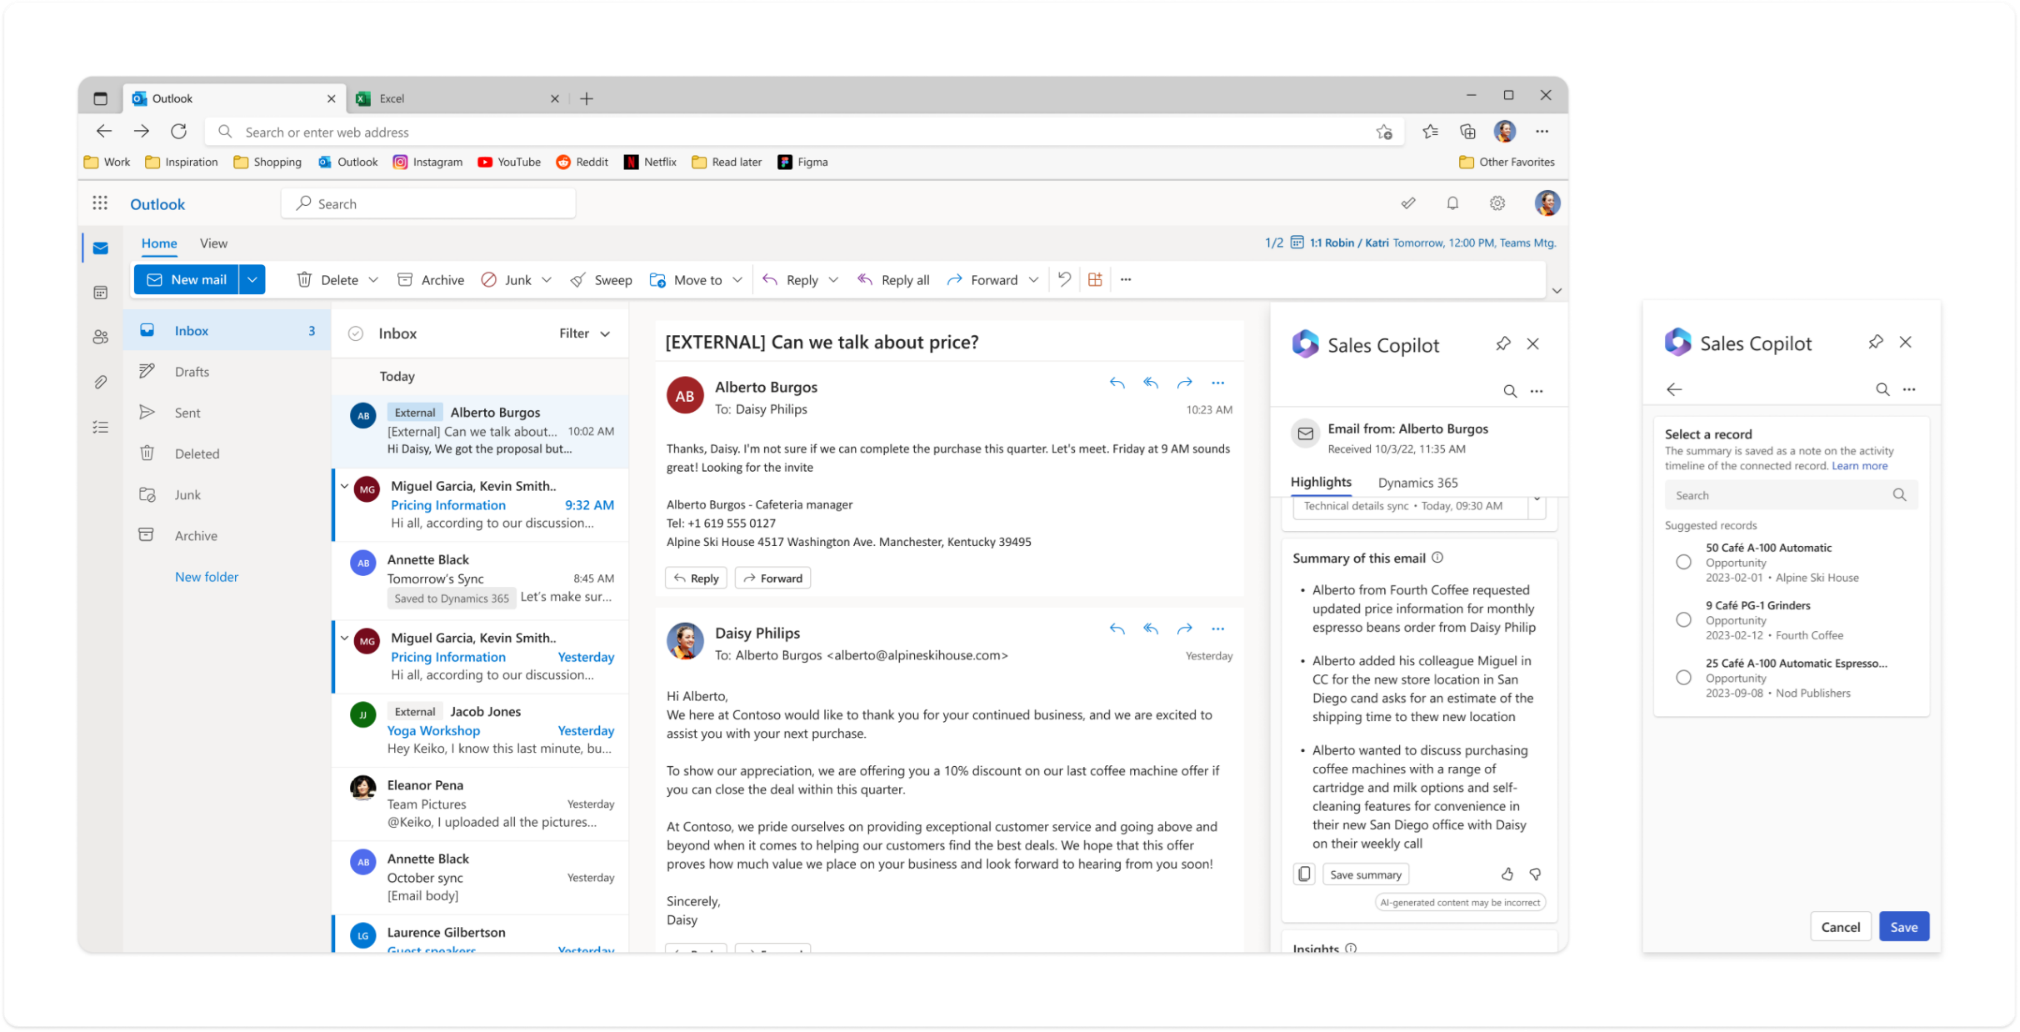2020x1032 pixels.
Task: Click the New mail button
Action: click(x=187, y=280)
